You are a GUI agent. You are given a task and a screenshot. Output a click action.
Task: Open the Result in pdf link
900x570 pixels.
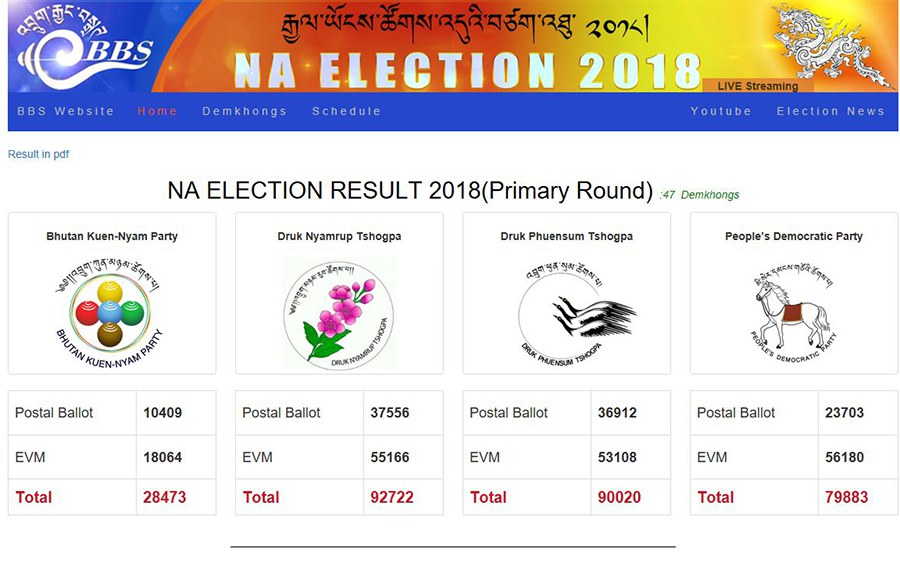[38, 154]
